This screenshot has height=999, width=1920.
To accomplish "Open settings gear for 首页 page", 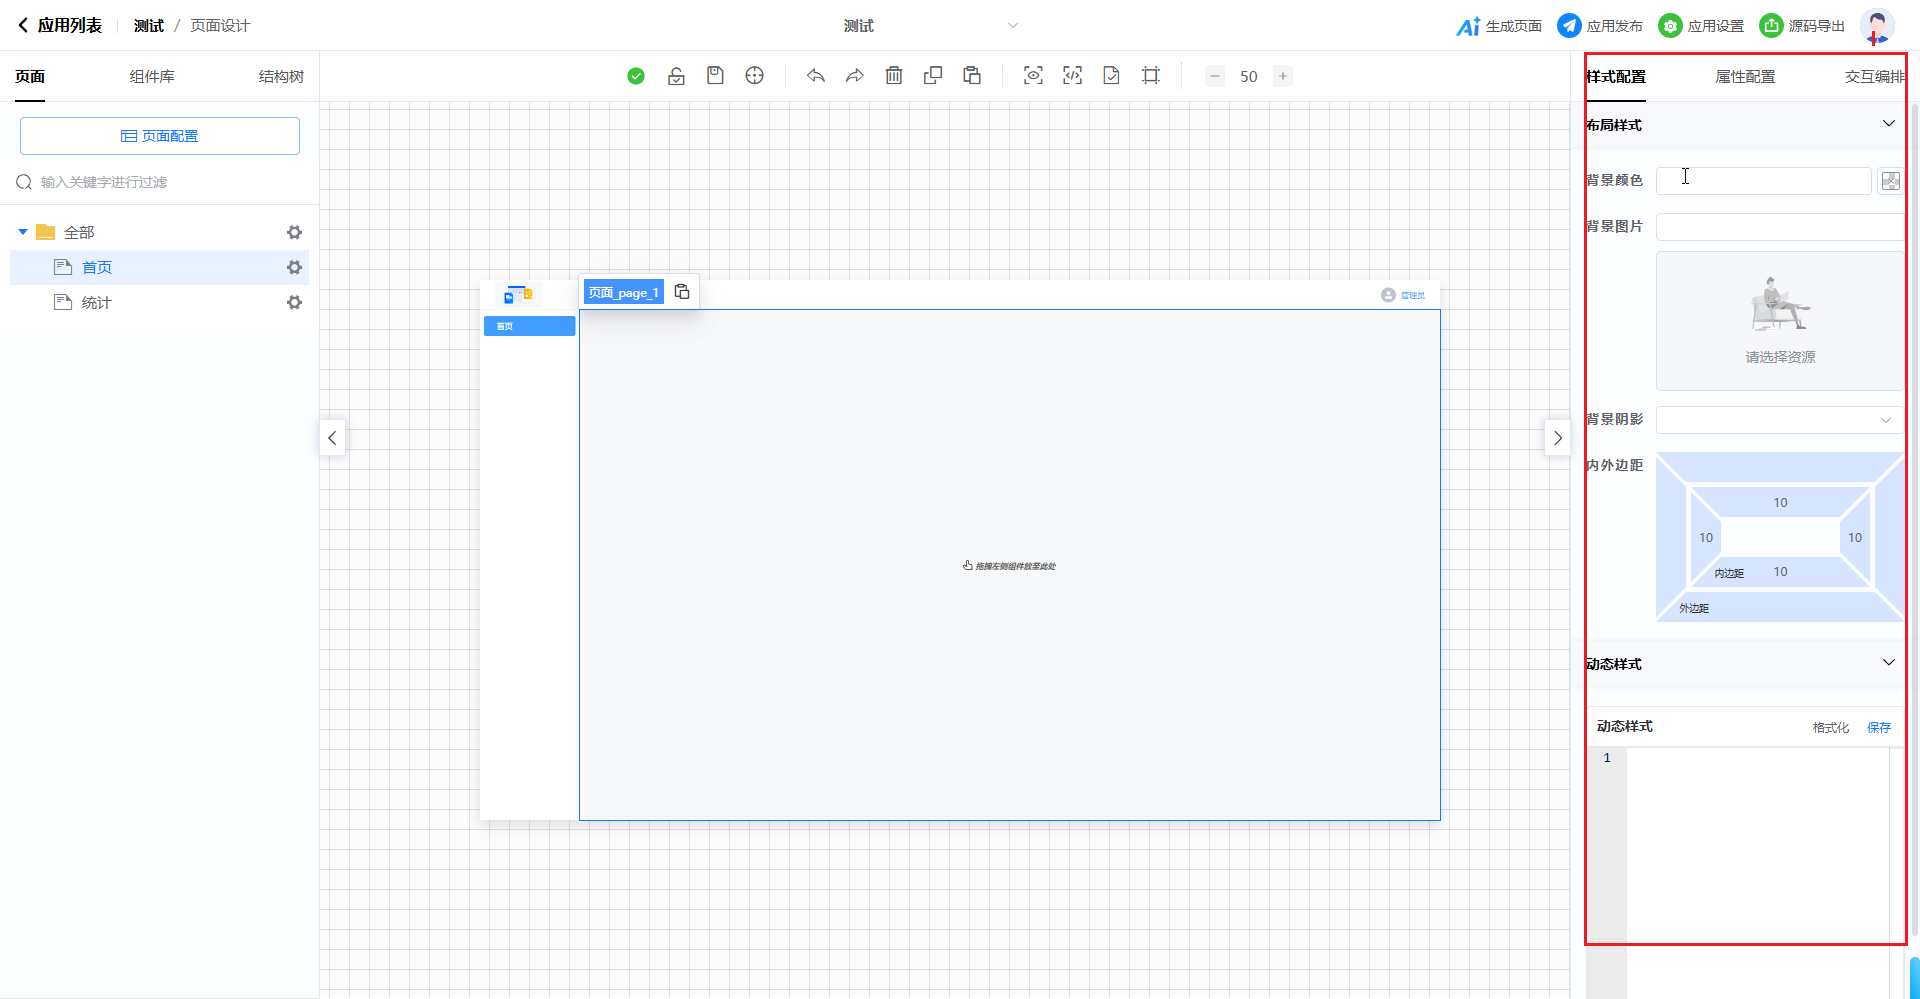I will [x=294, y=268].
